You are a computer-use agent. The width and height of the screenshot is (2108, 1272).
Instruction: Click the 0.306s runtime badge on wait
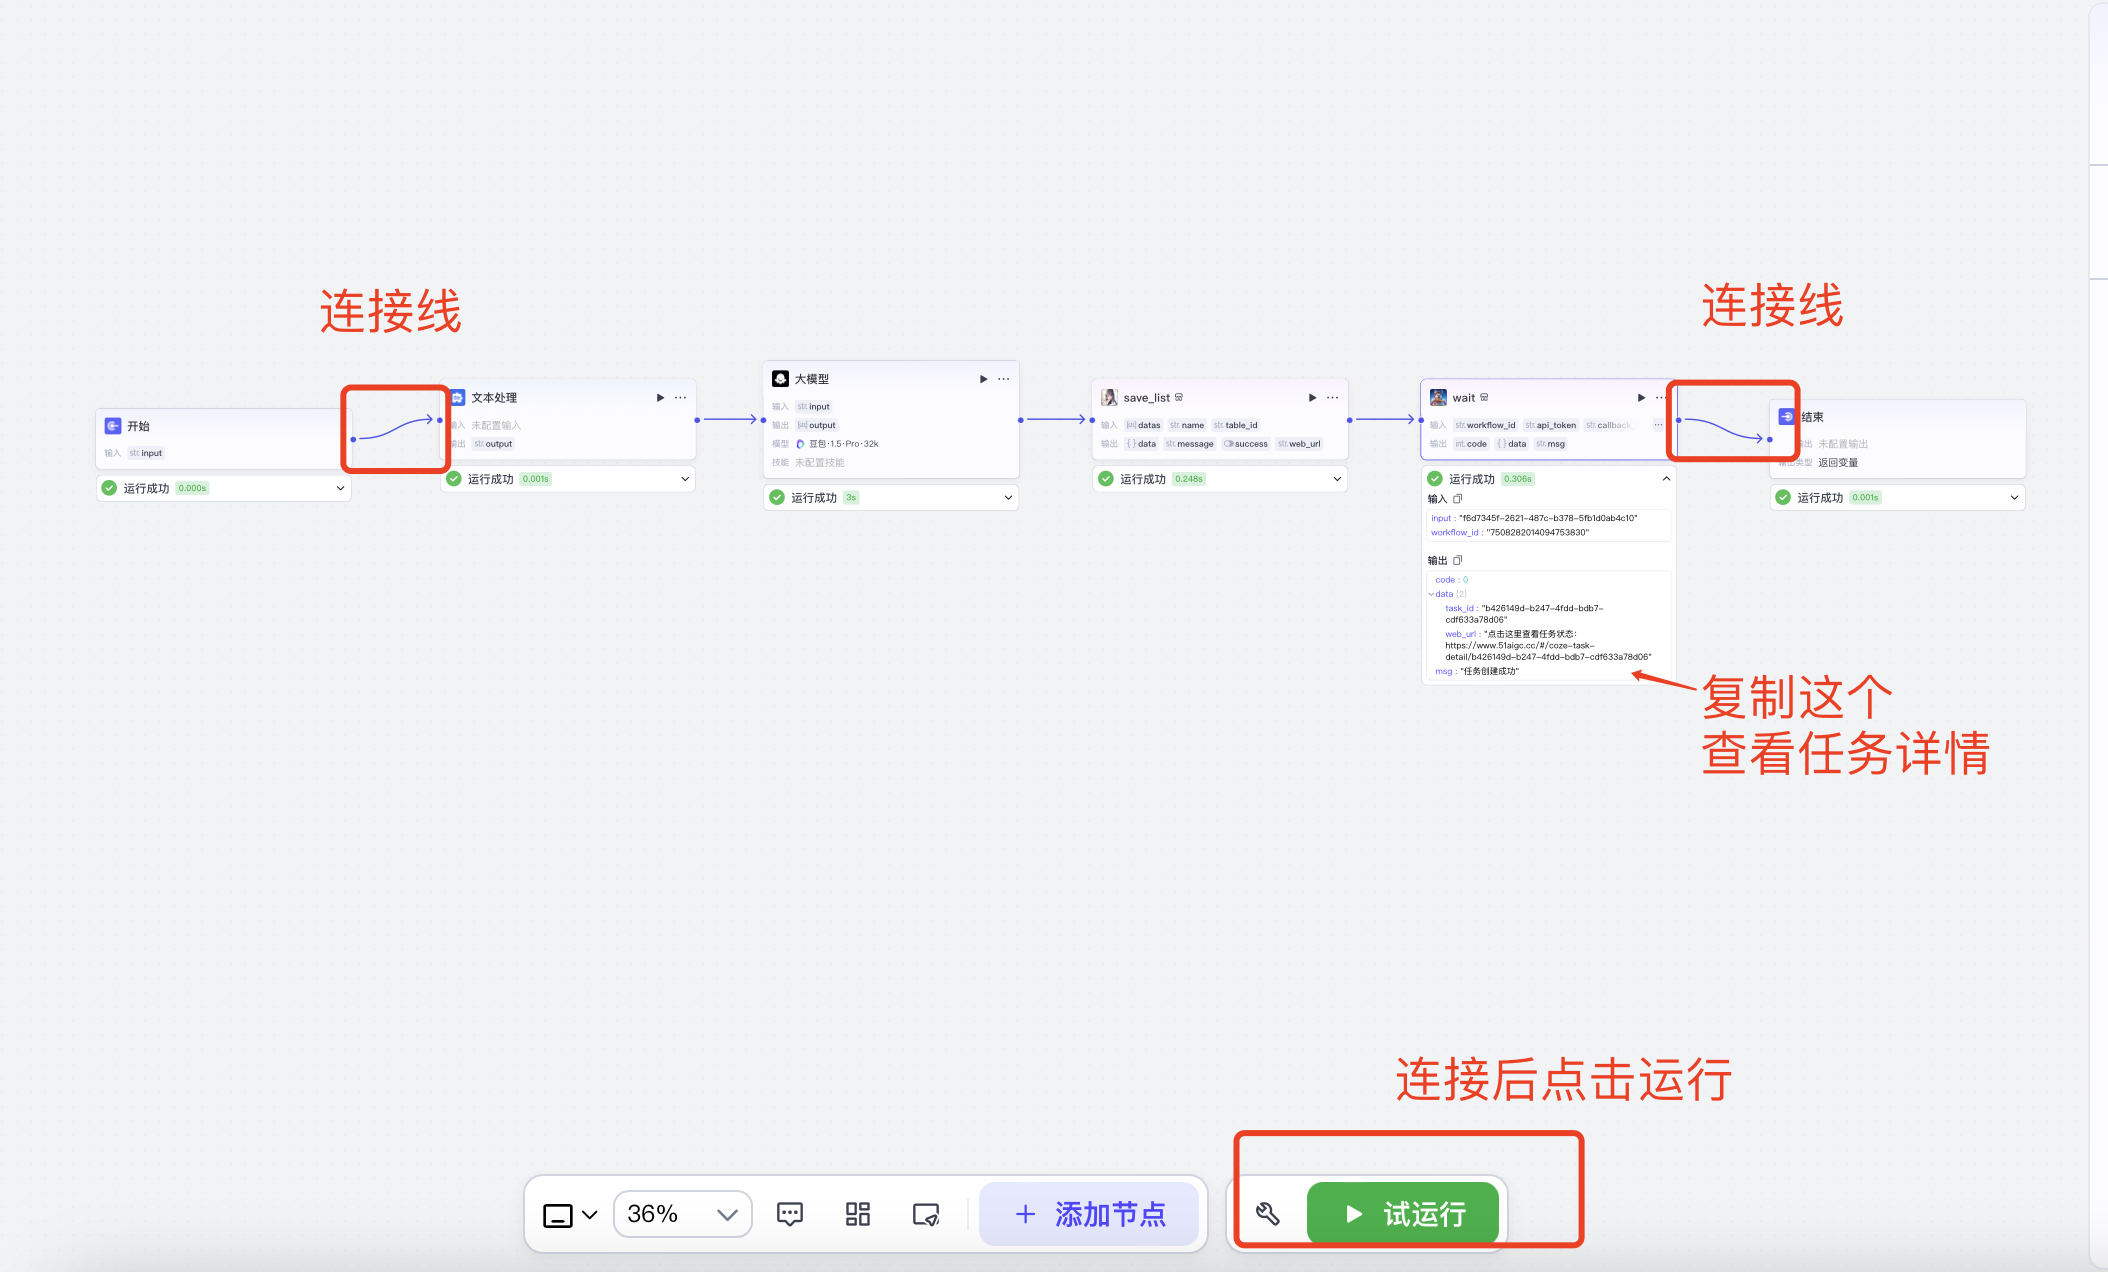click(1518, 479)
